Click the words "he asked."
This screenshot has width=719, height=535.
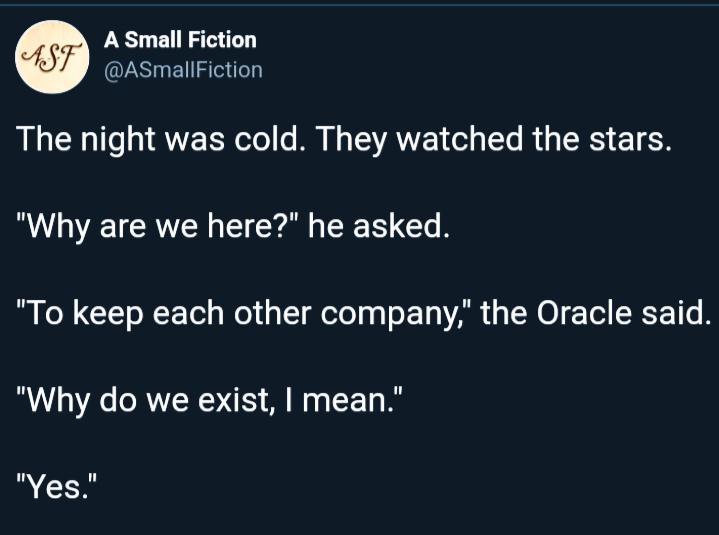[379, 226]
